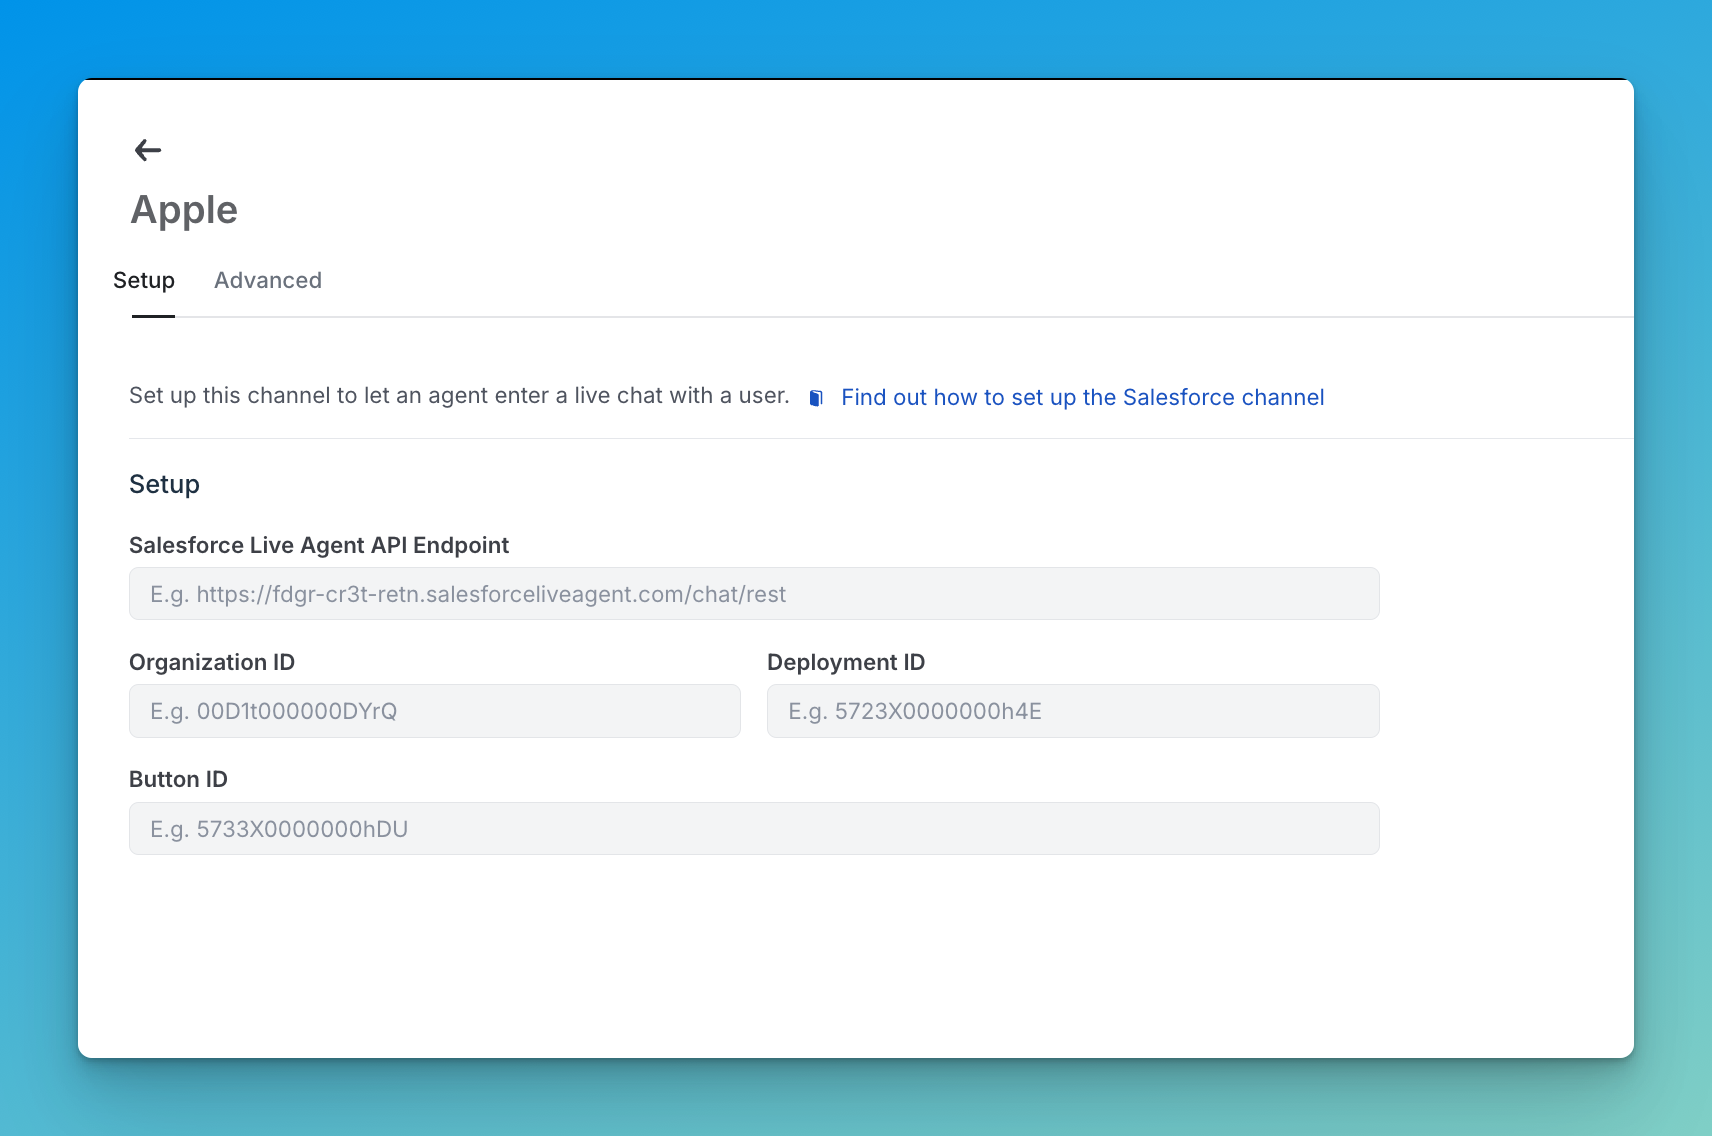Select the live chat description text
The height and width of the screenshot is (1136, 1712).
pos(459,396)
